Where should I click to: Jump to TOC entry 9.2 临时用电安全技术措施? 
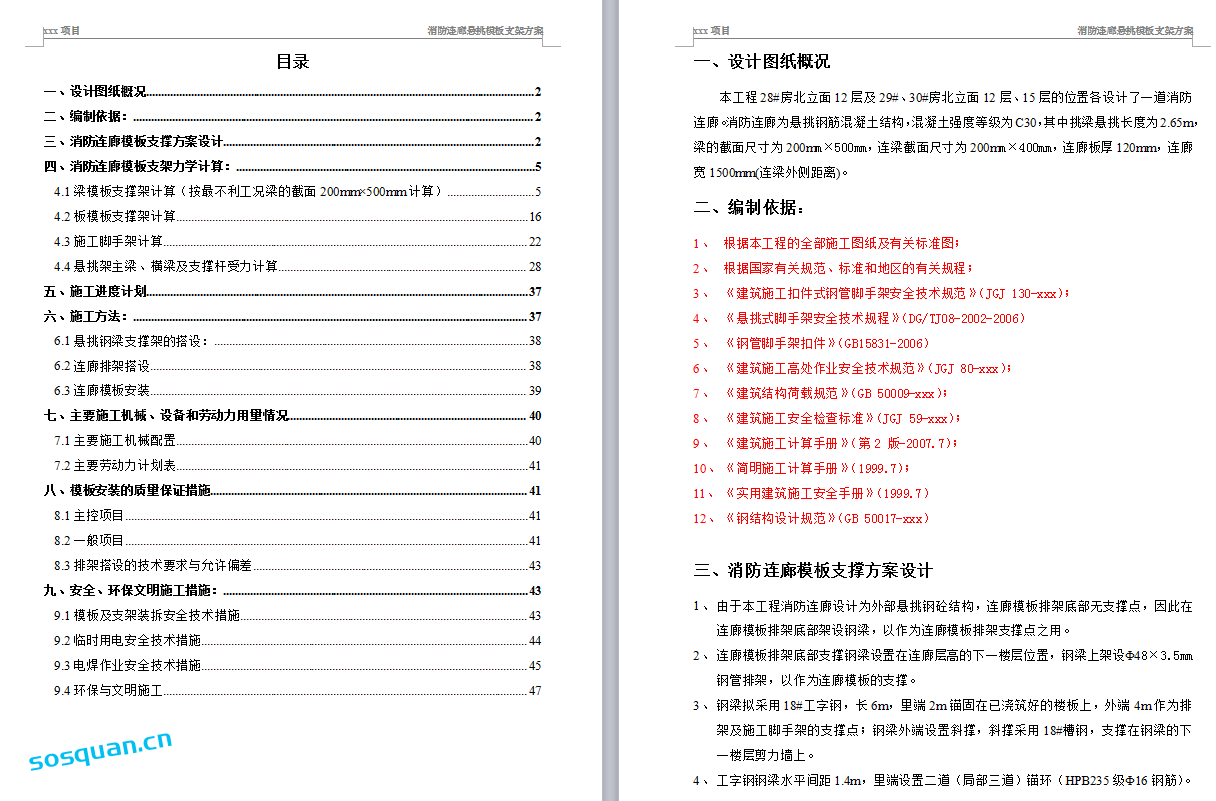128,640
